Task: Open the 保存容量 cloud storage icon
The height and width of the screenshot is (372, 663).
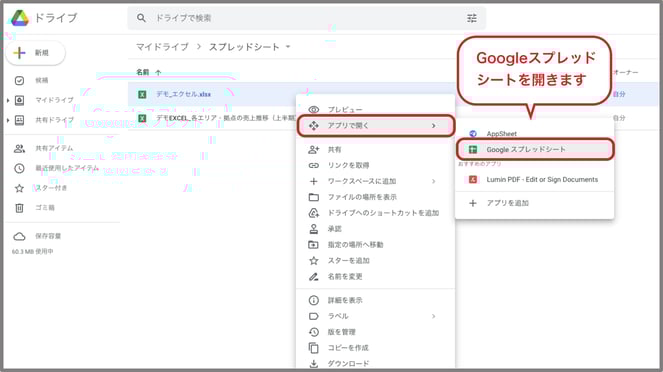Action: (x=19, y=236)
